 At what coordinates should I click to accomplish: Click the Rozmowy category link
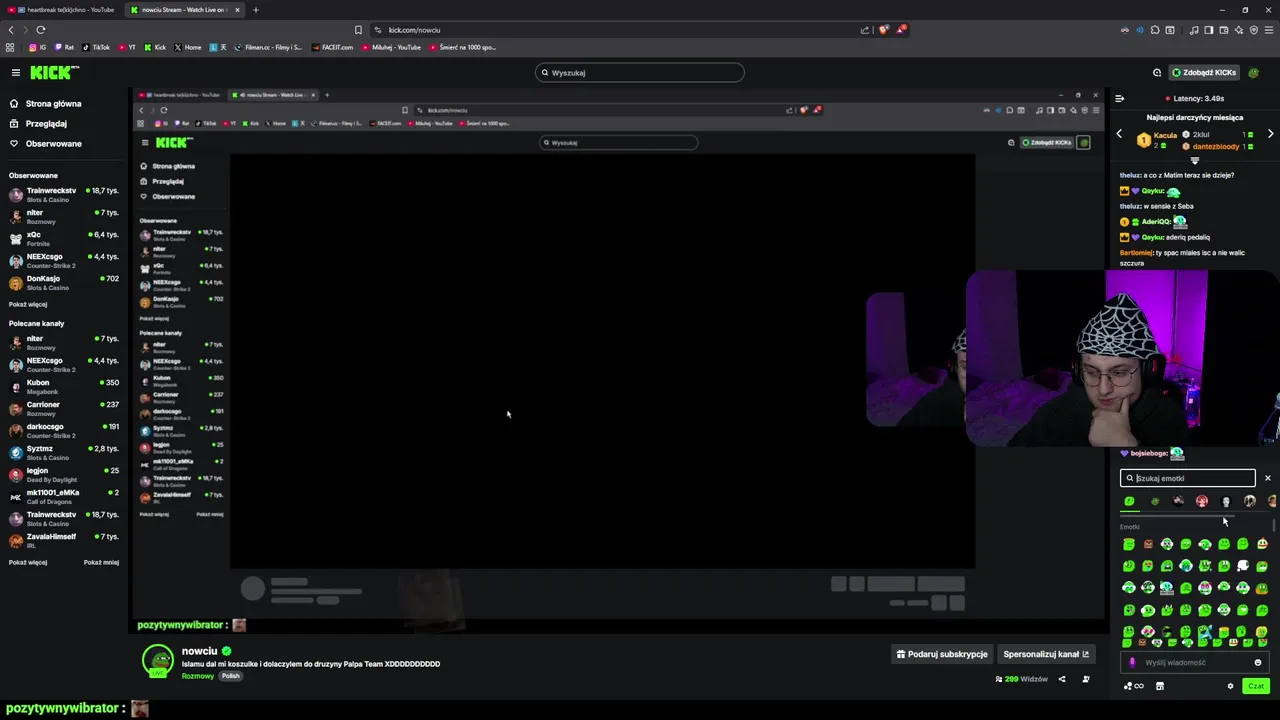click(x=197, y=676)
